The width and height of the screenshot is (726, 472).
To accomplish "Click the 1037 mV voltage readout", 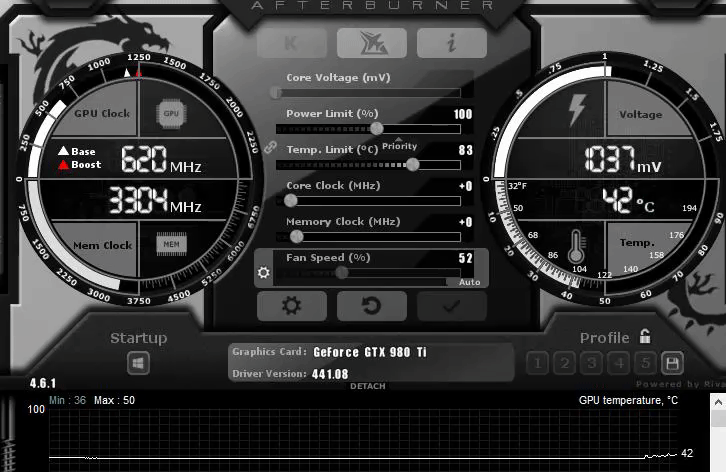I will [623, 160].
